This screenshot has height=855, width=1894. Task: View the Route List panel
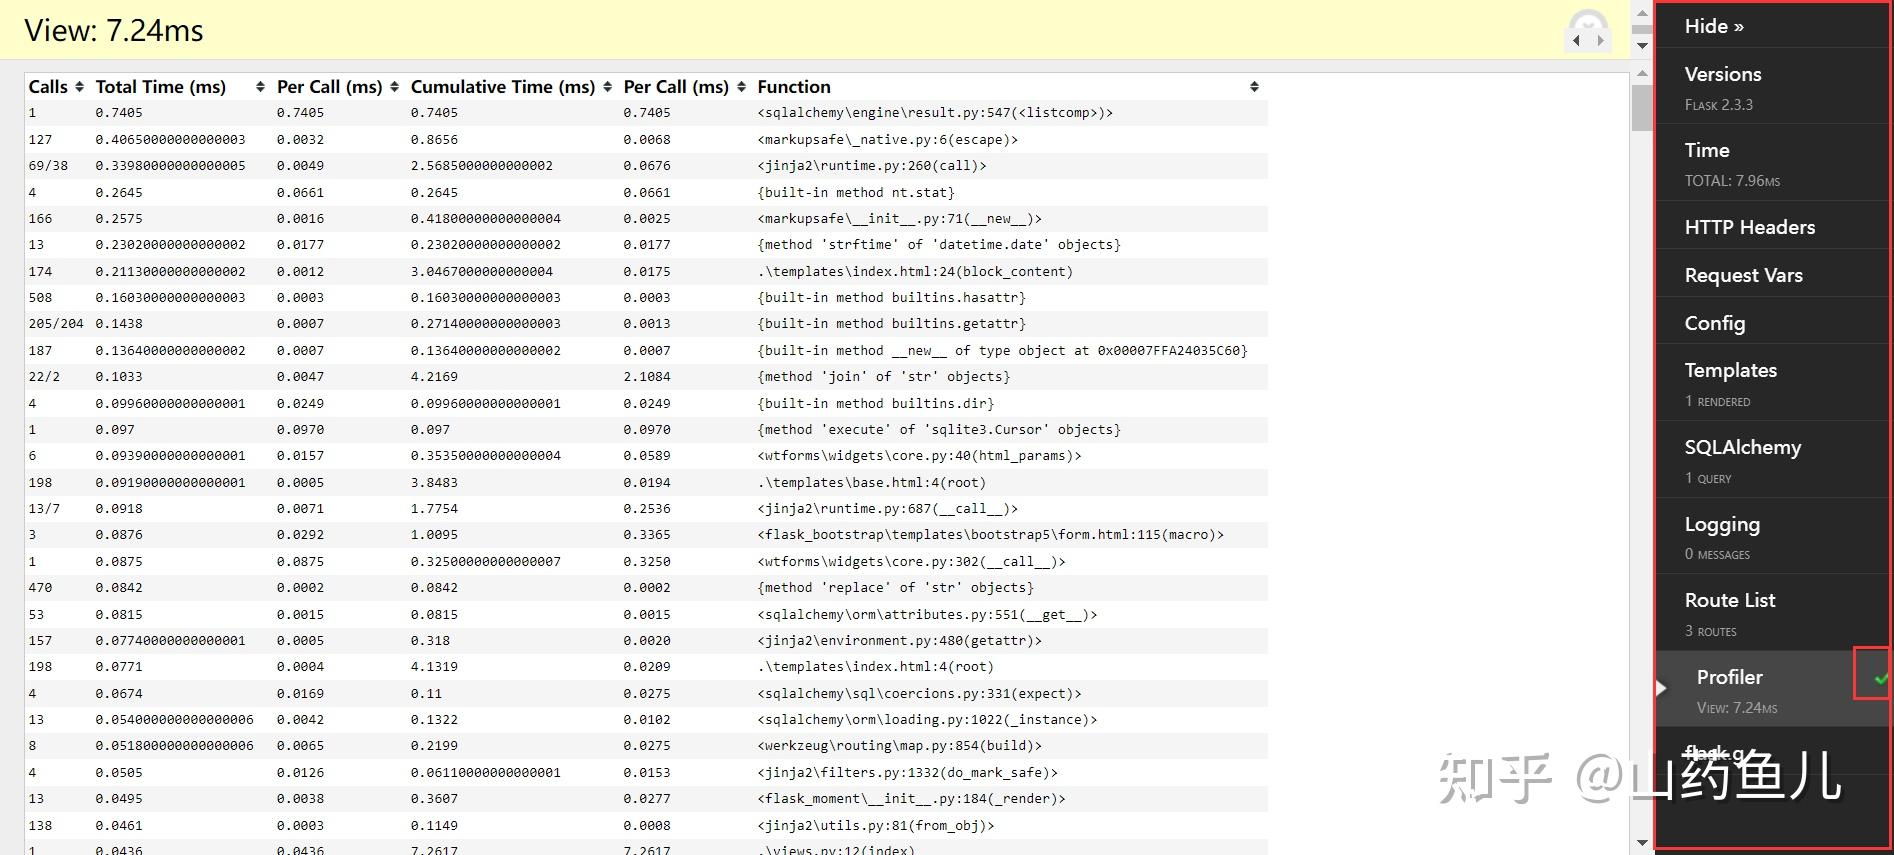(1730, 601)
